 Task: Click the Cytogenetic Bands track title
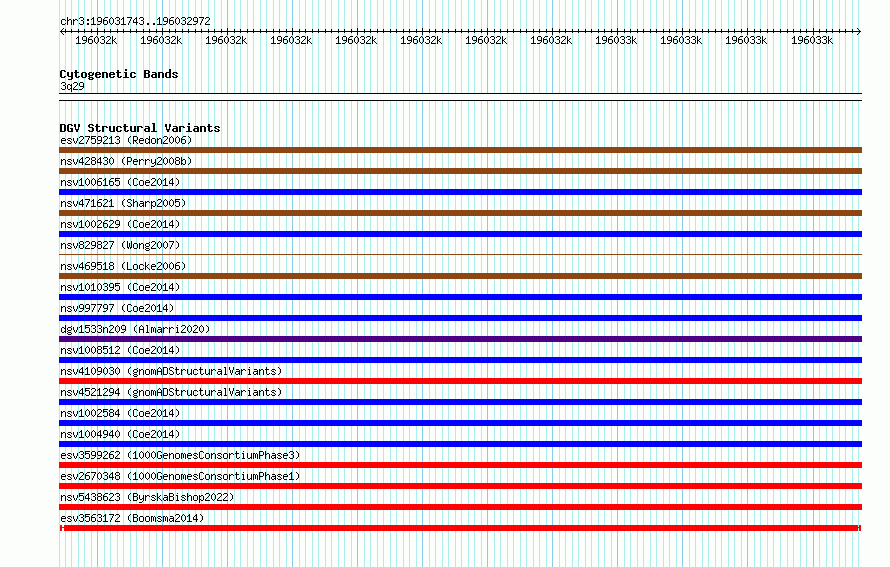(119, 74)
